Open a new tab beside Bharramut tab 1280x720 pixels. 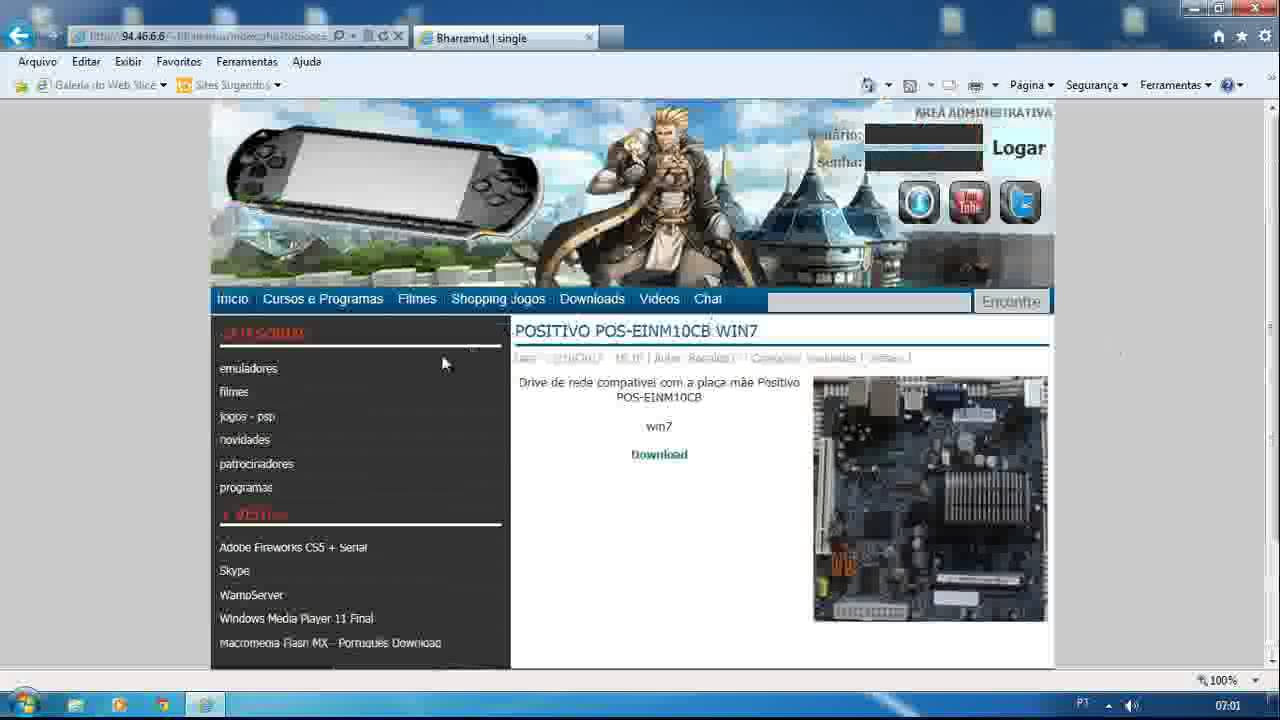point(611,38)
